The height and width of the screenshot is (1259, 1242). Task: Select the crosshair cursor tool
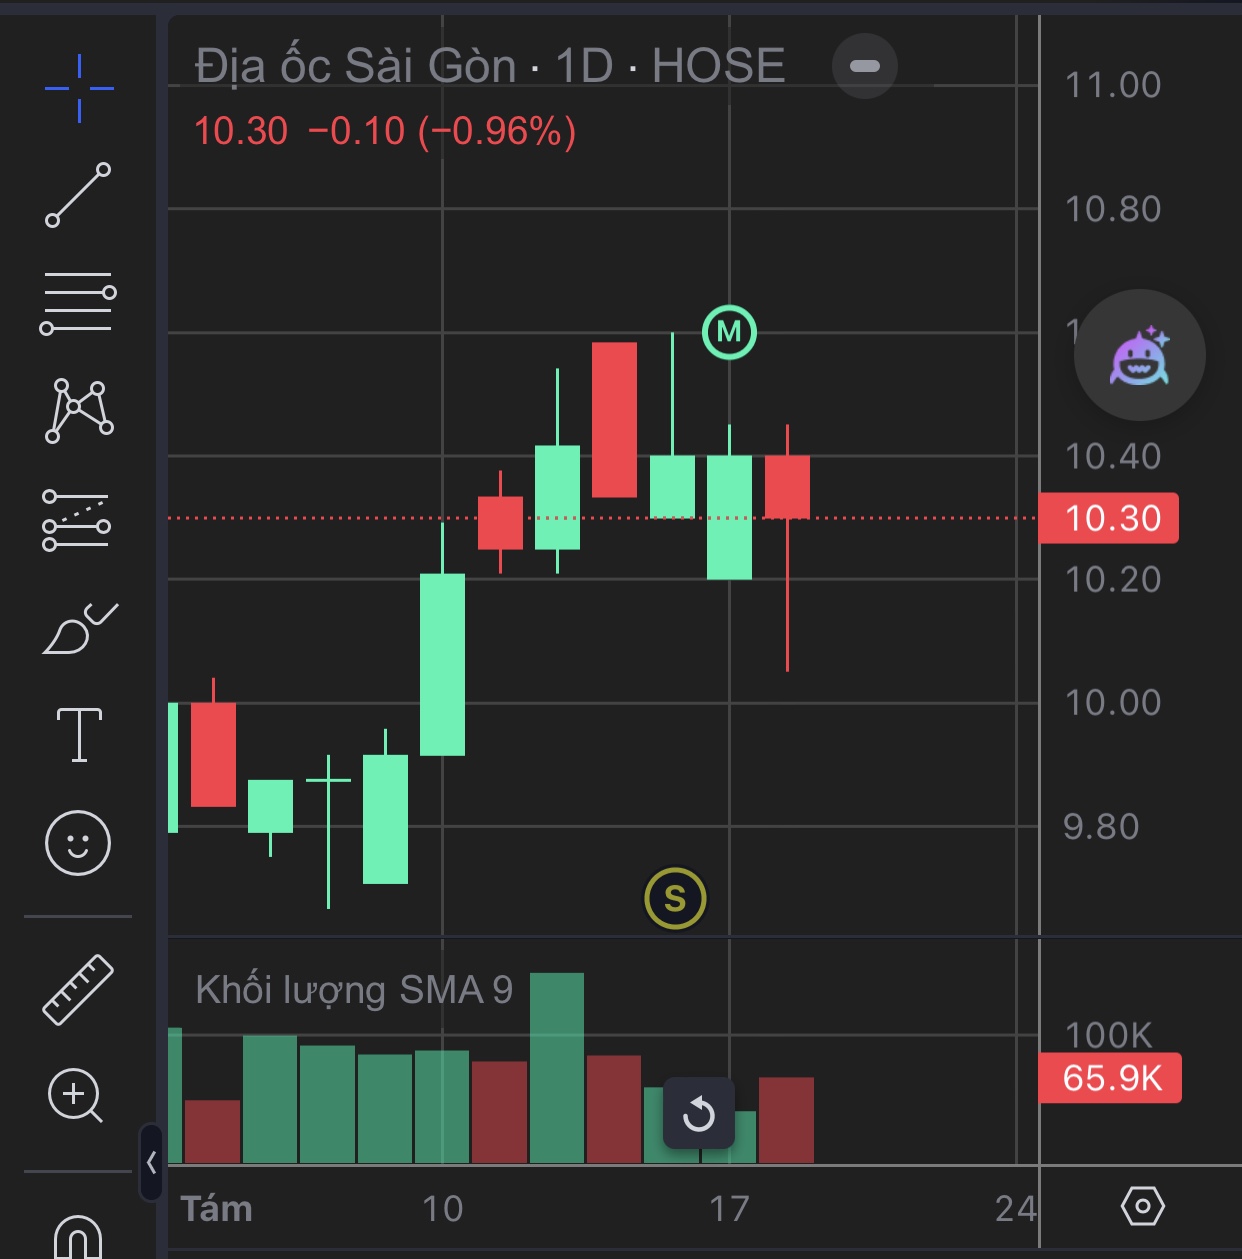[79, 88]
